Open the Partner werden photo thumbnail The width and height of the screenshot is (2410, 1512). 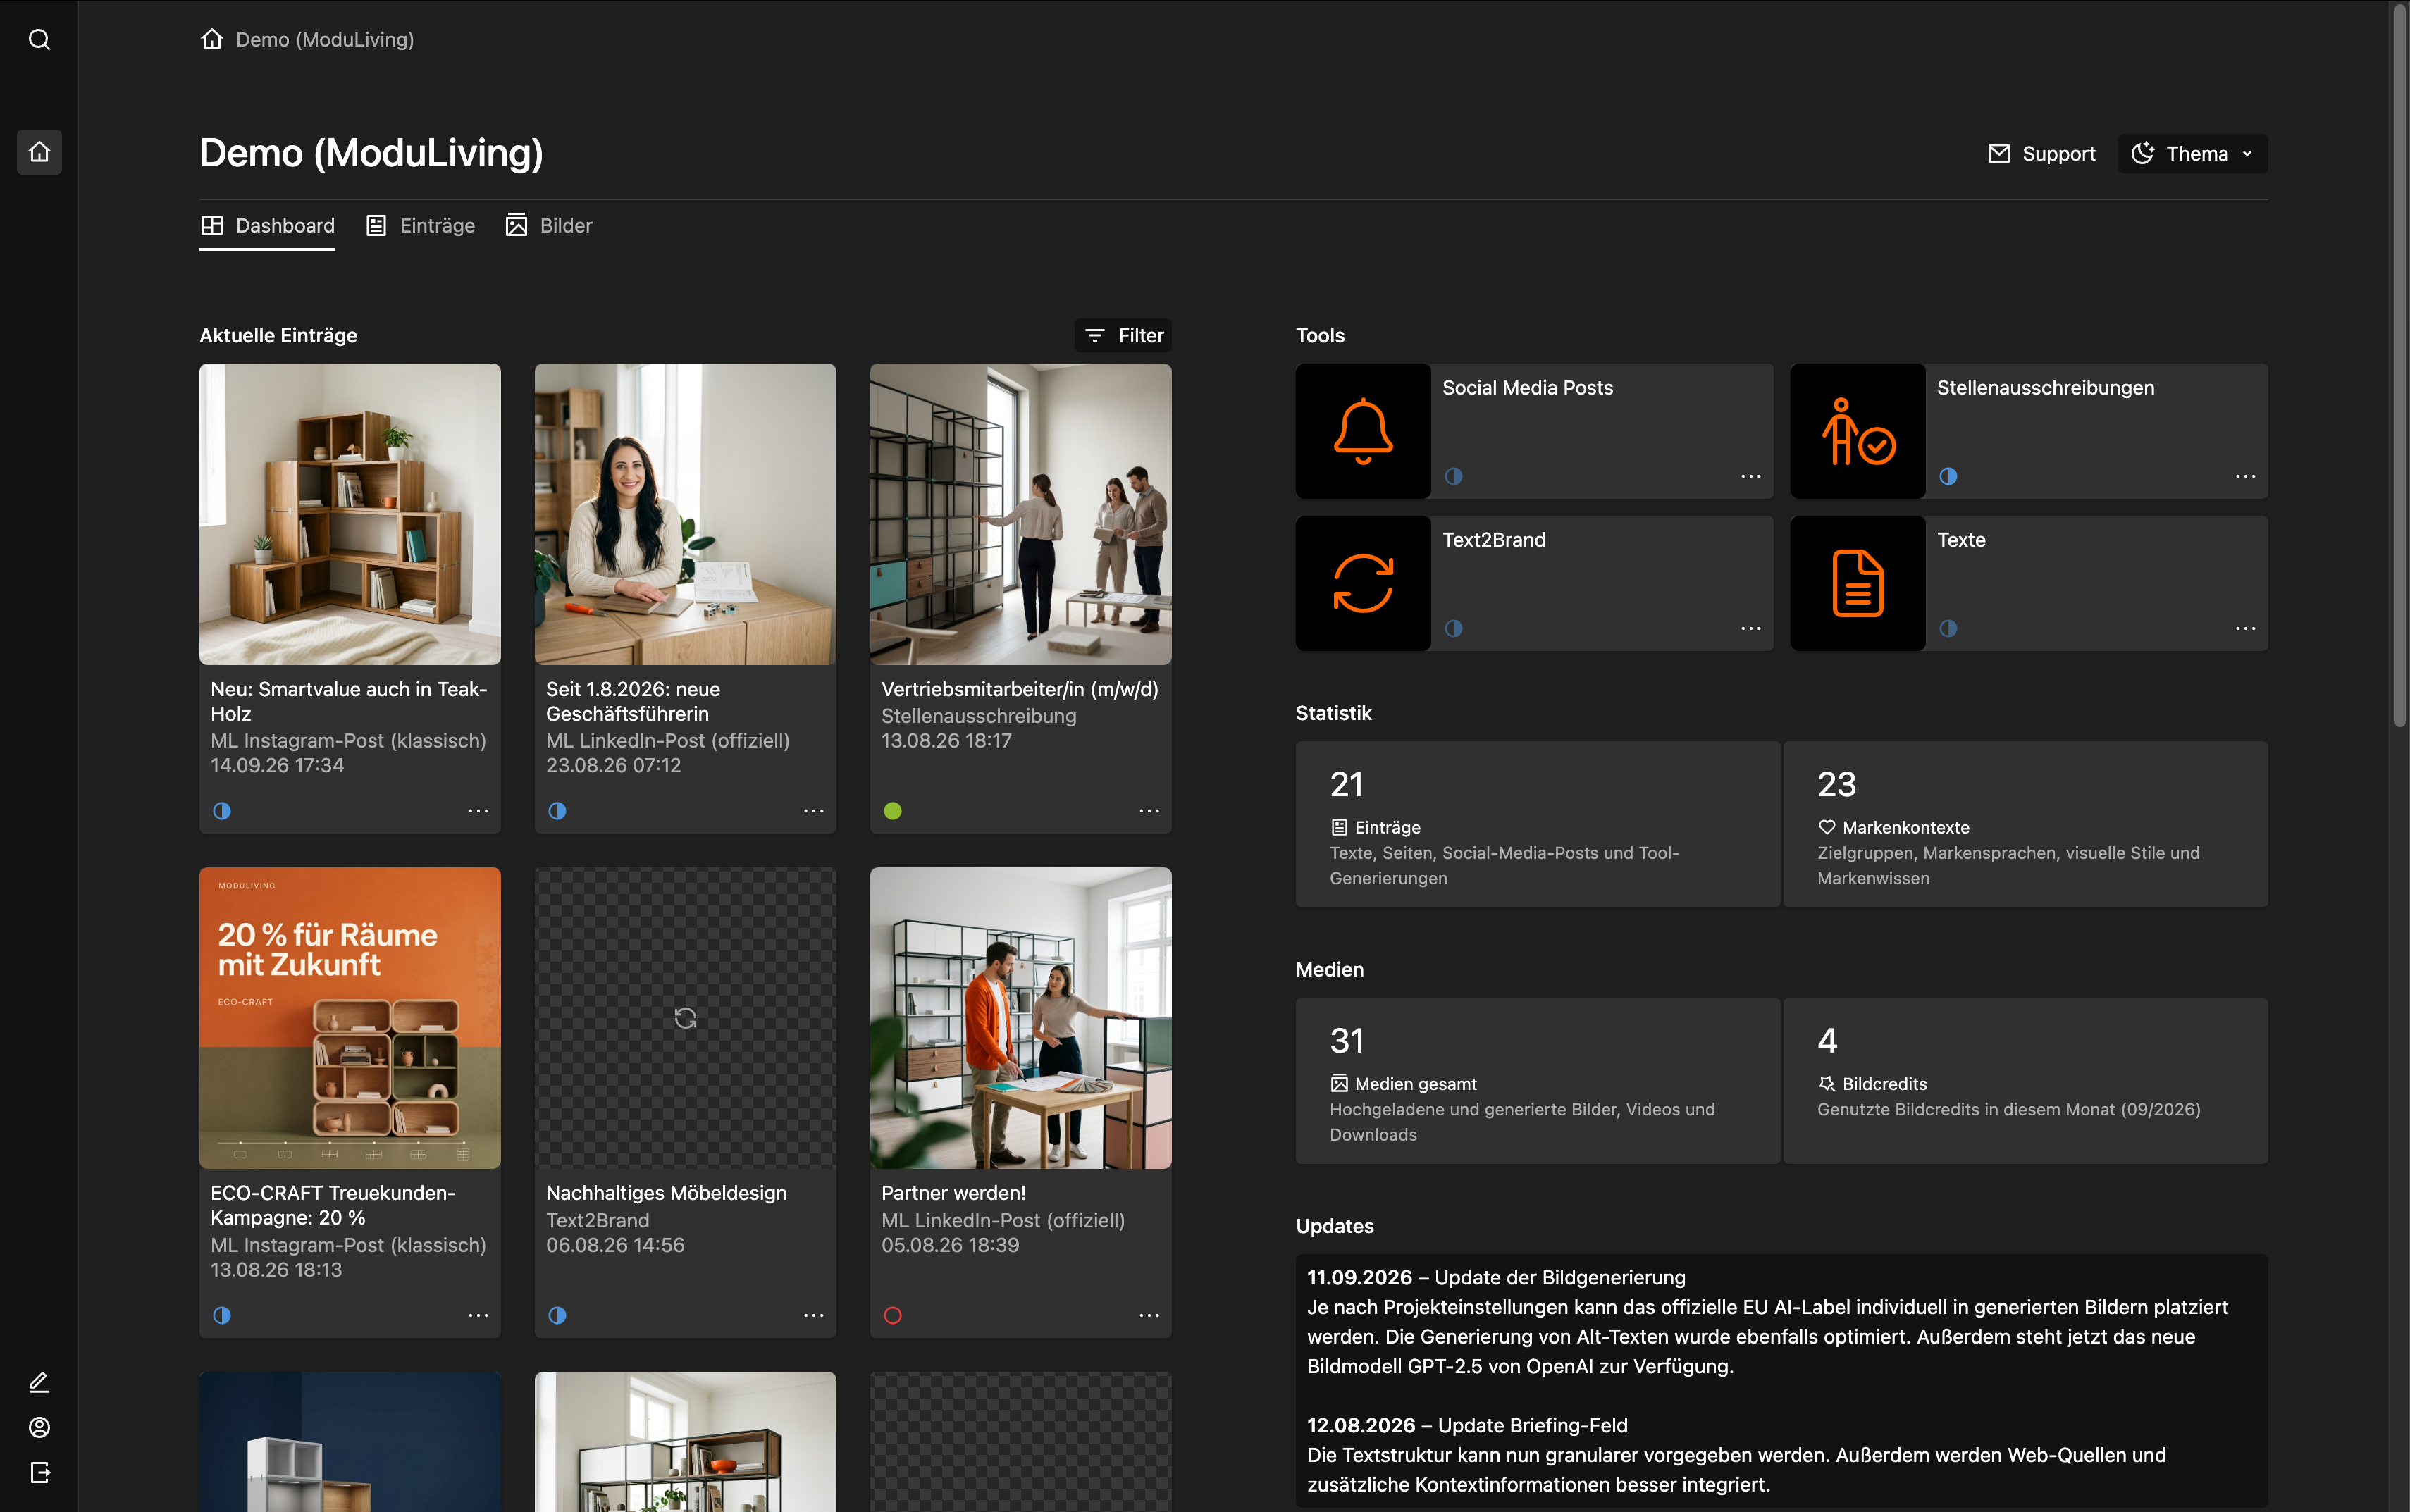[1020, 1018]
